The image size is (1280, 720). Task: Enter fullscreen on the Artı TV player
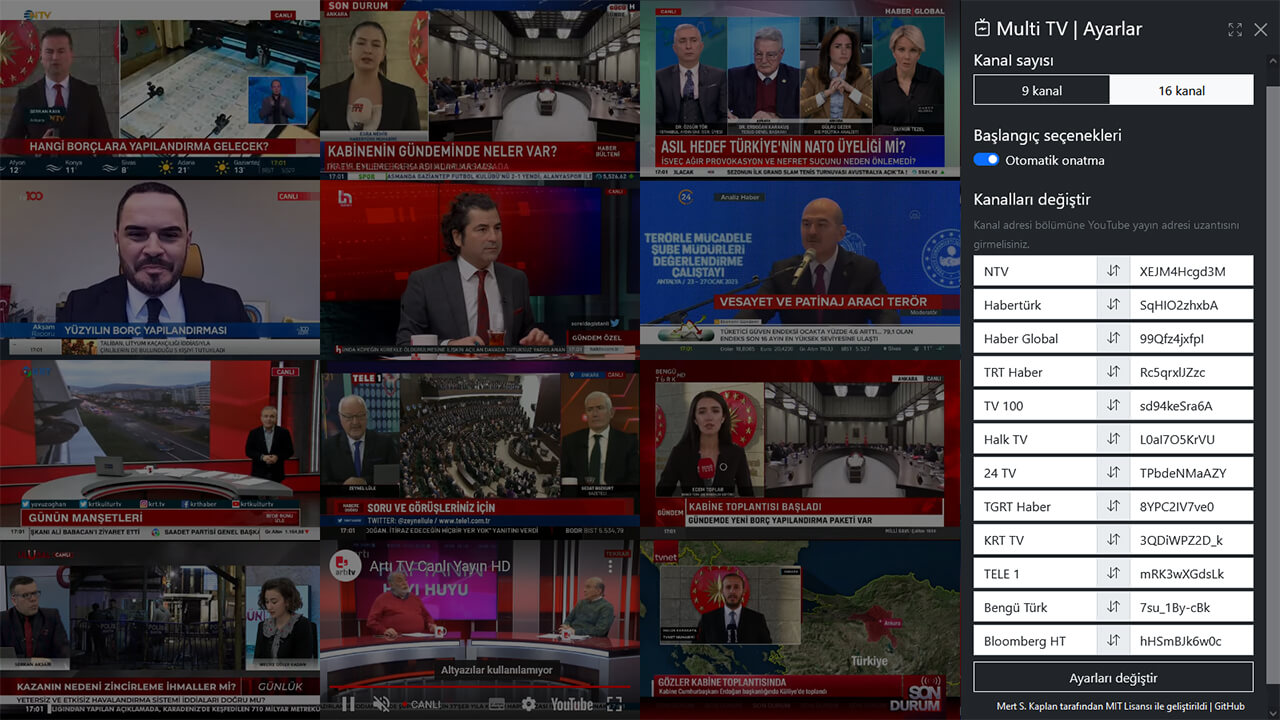point(614,703)
